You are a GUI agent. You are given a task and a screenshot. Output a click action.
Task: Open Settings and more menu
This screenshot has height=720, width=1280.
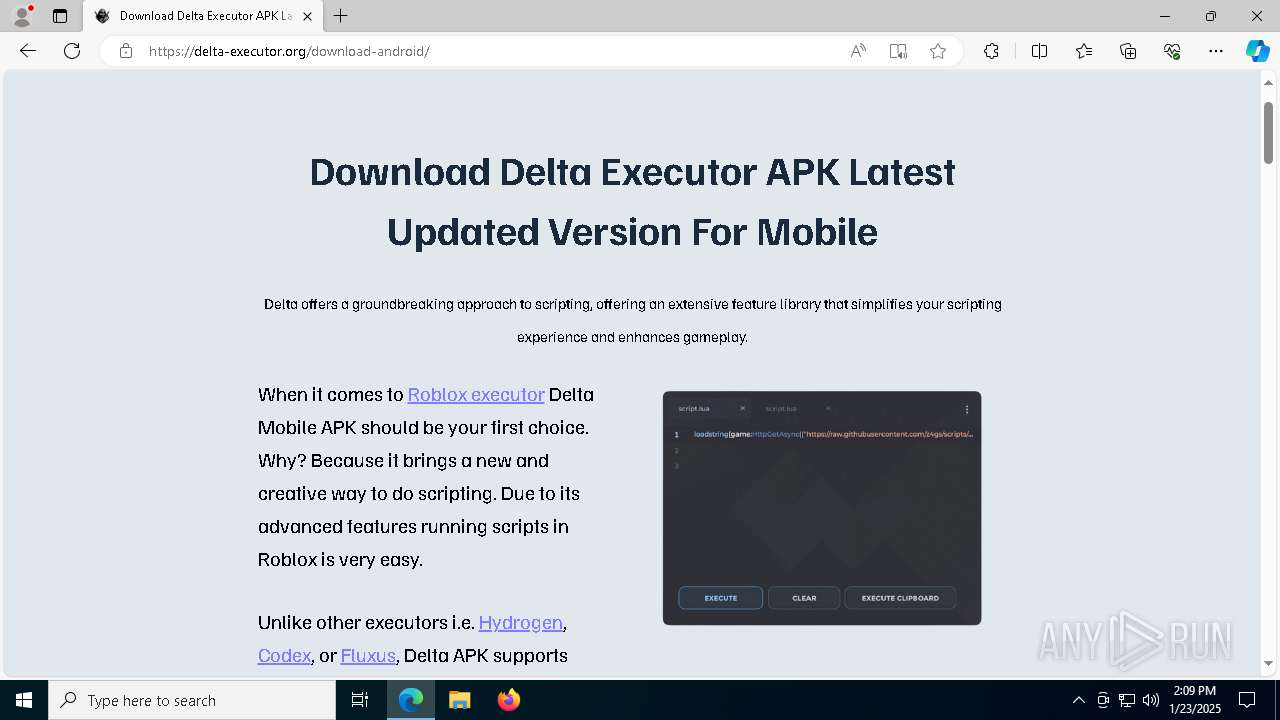[1216, 51]
